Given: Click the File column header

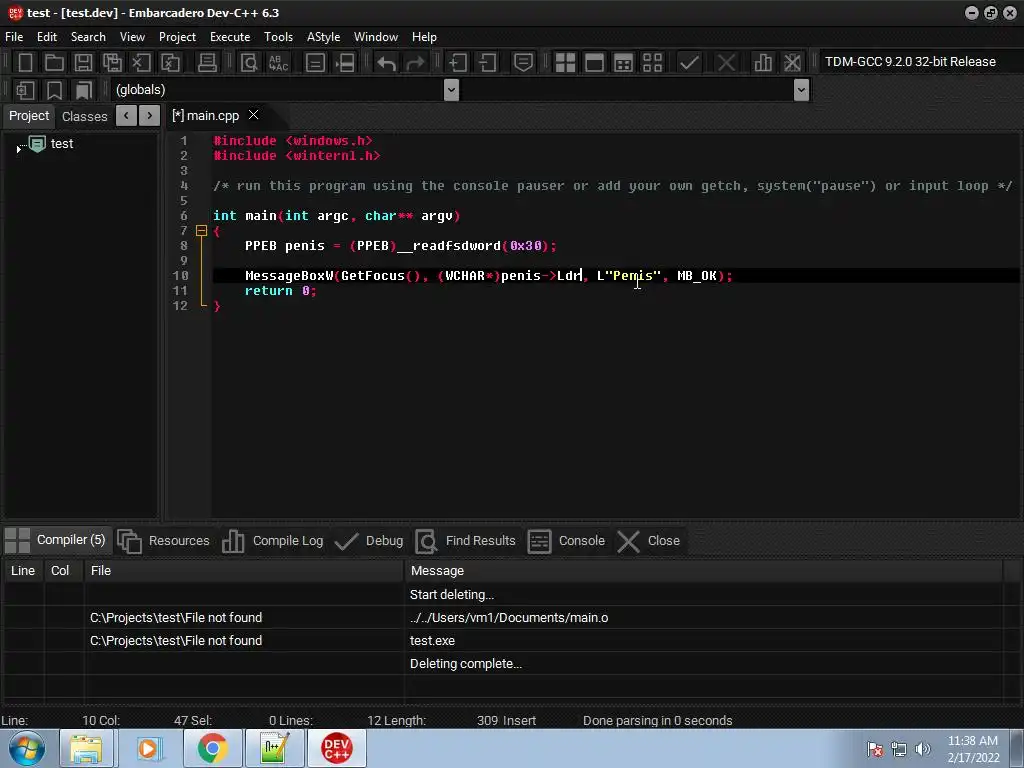Looking at the screenshot, I should tap(244, 571).
